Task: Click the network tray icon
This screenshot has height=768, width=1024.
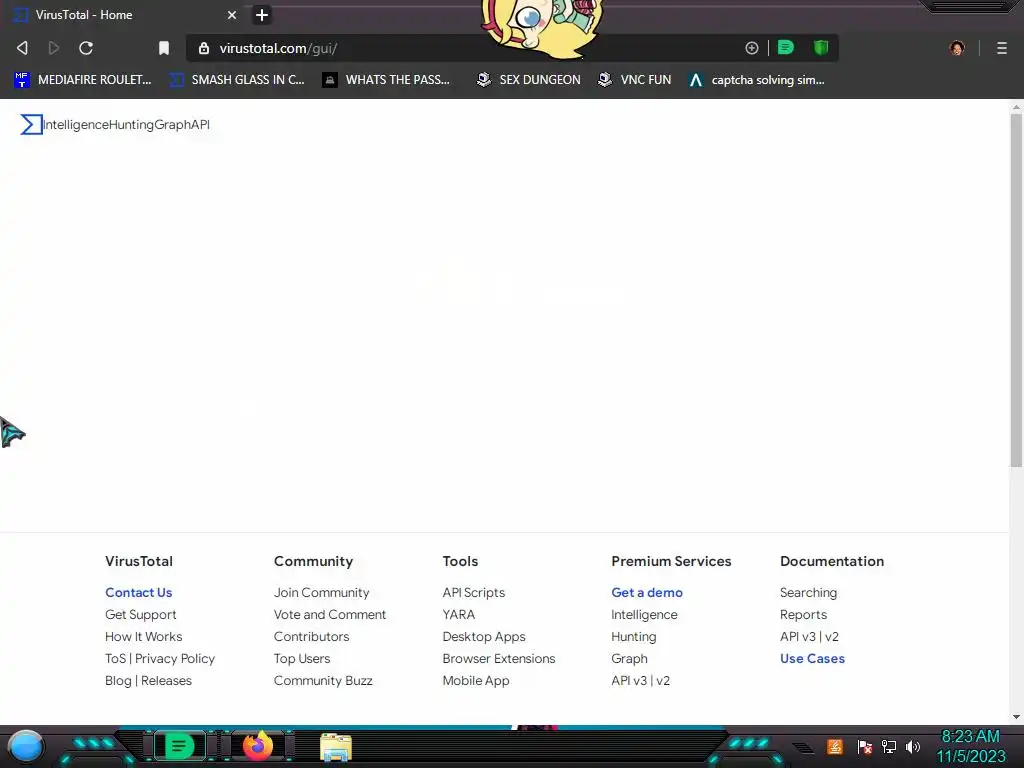Action: click(889, 746)
